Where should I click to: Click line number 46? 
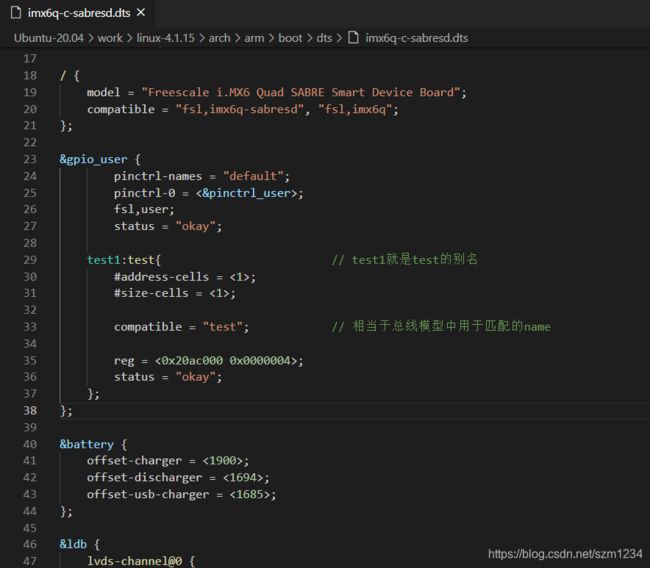(30, 544)
